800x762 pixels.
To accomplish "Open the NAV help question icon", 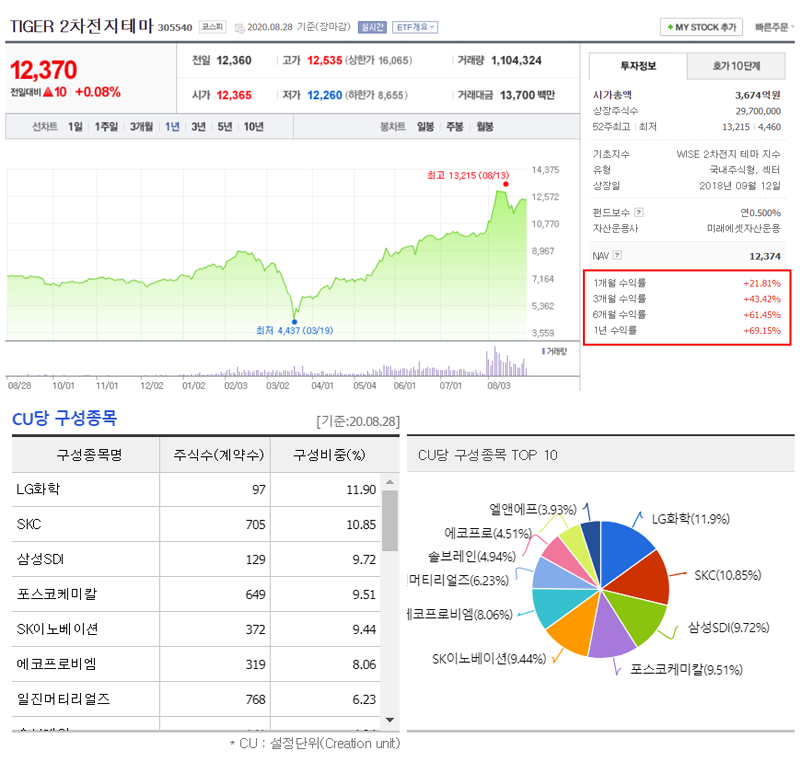I will (x=617, y=255).
